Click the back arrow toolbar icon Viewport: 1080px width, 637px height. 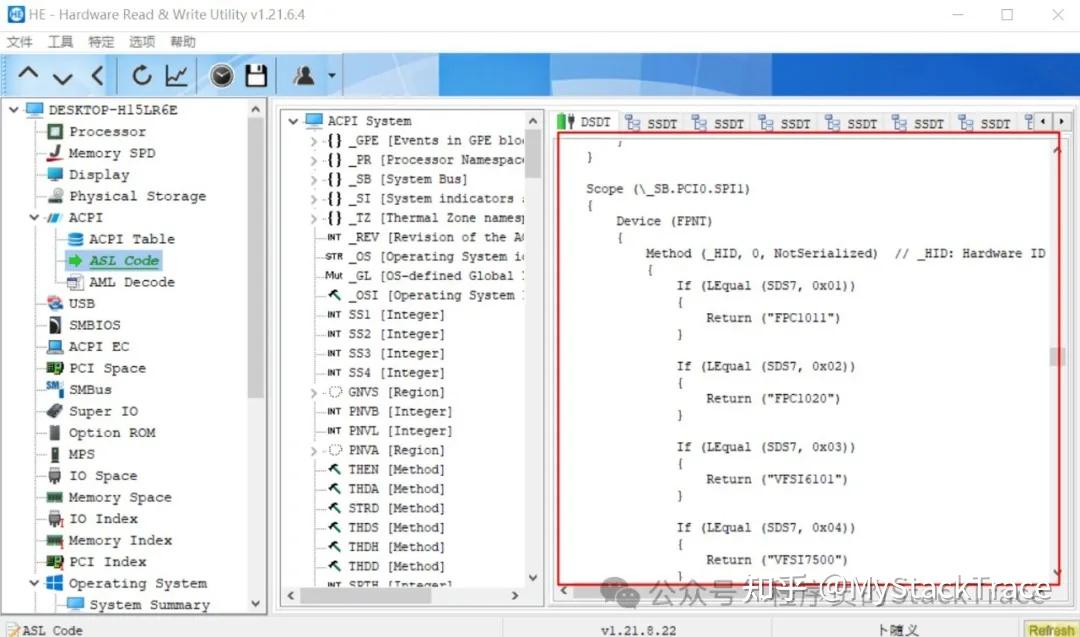click(x=97, y=75)
